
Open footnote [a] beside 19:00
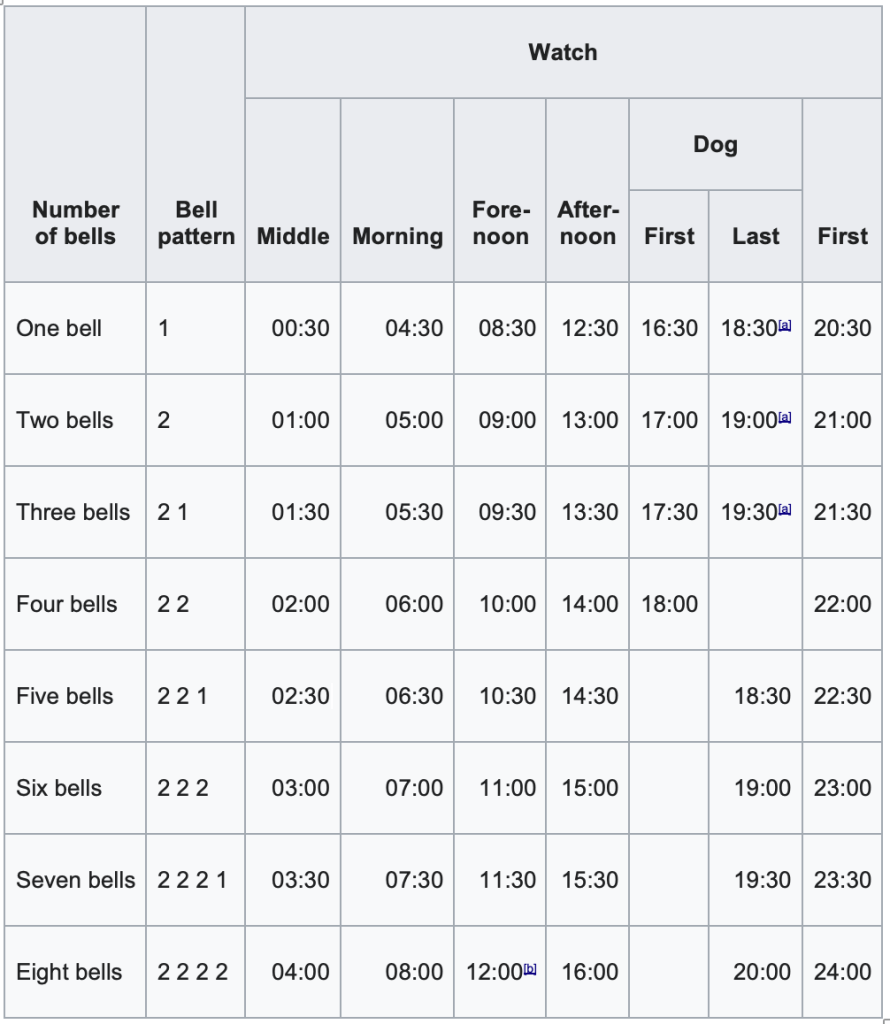pyautogui.click(x=785, y=418)
